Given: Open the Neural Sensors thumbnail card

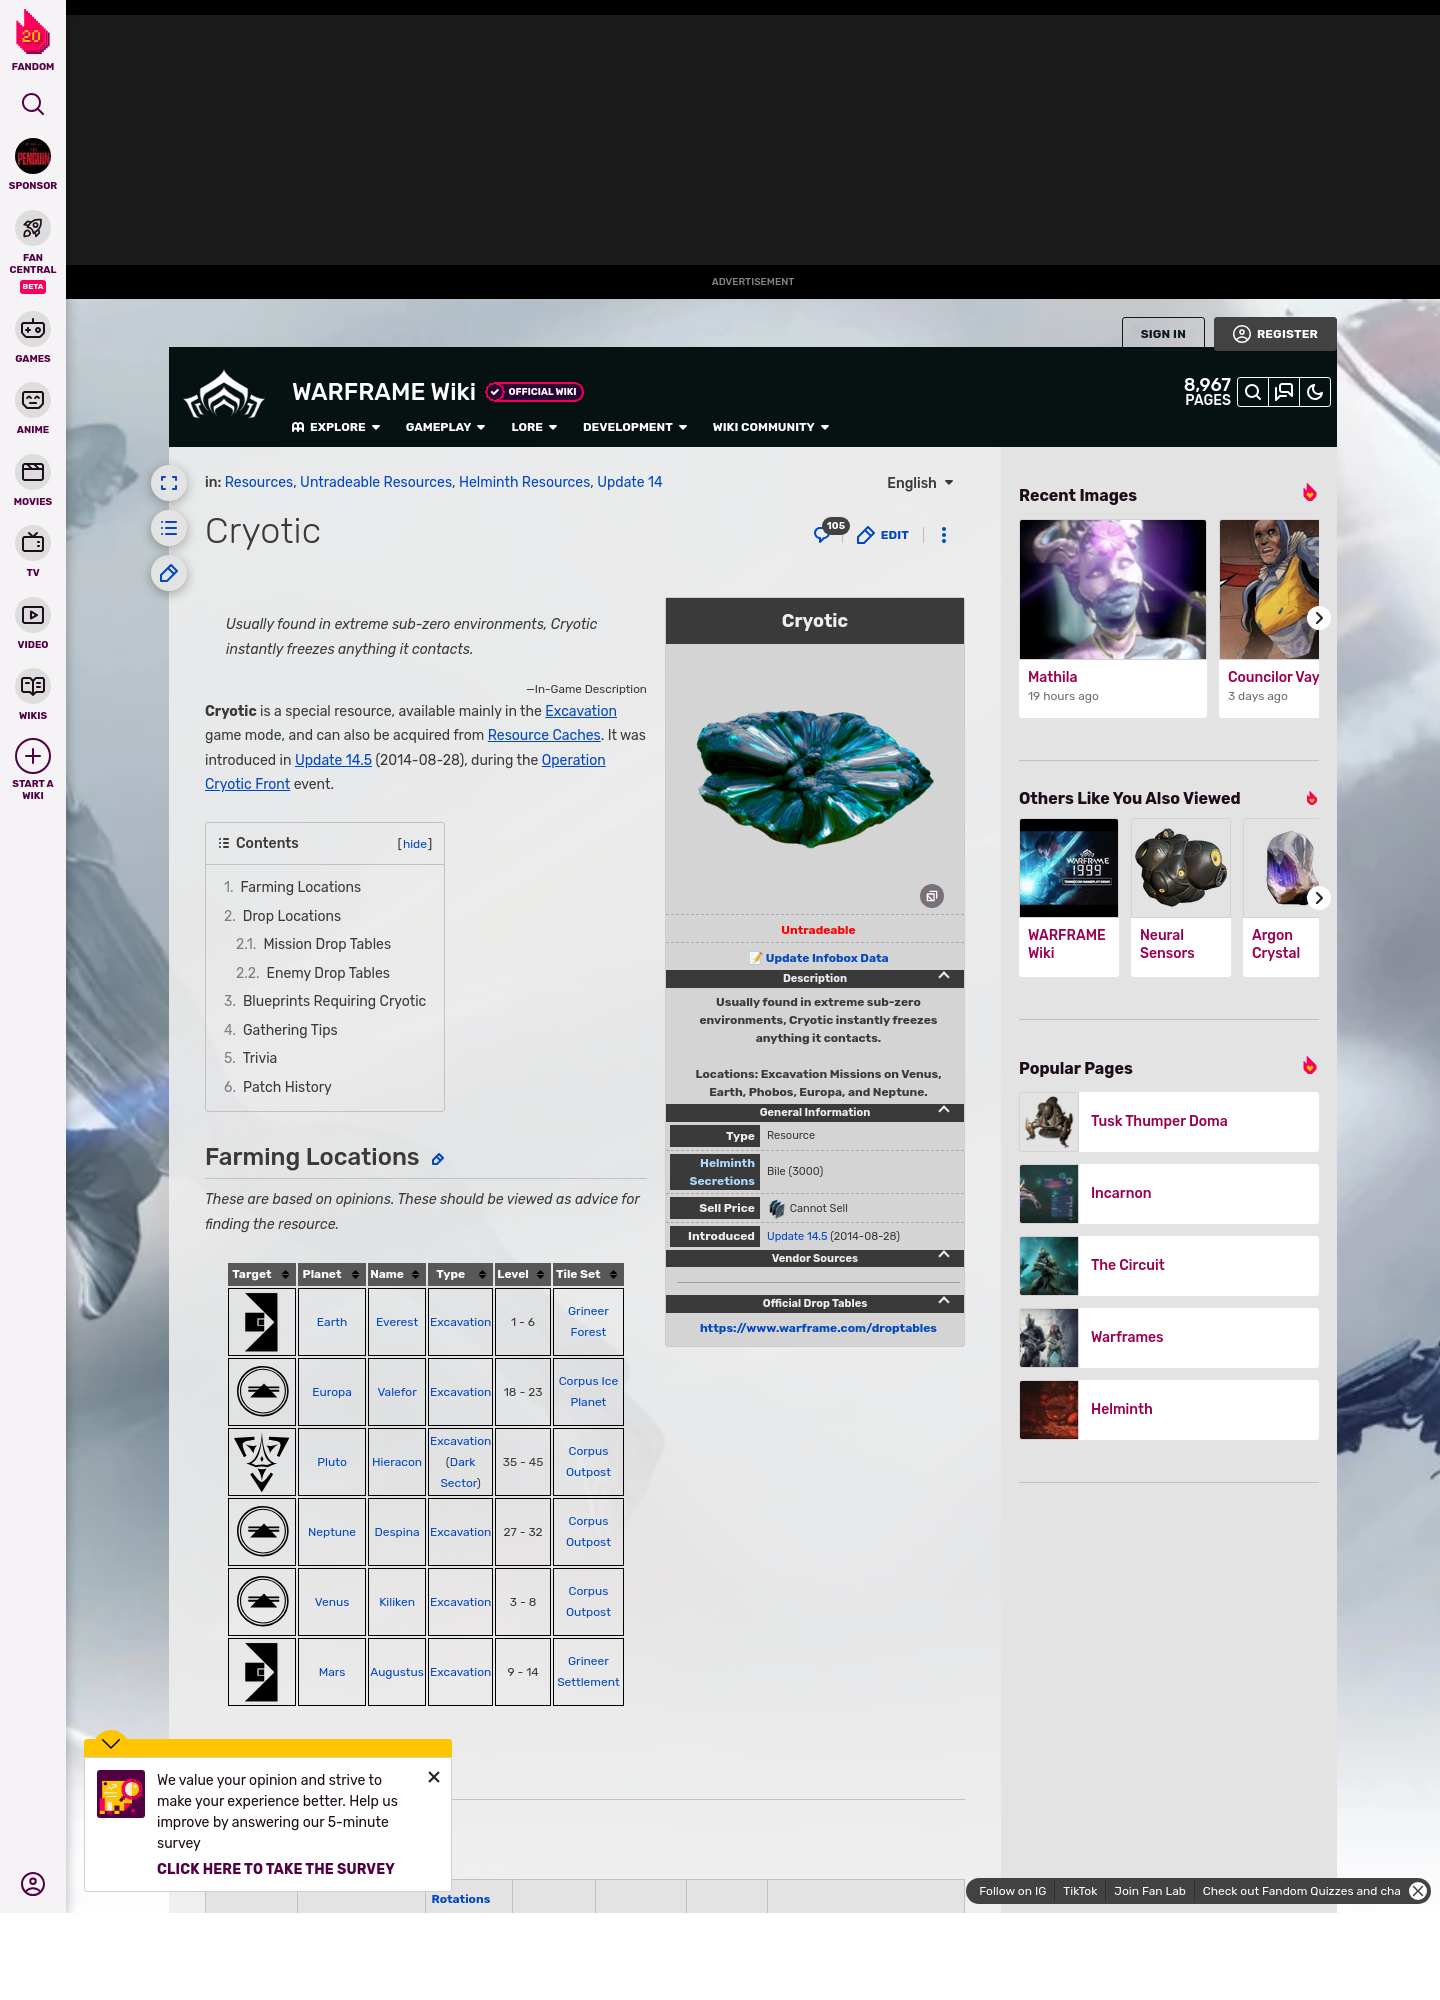Looking at the screenshot, I should [1181, 897].
